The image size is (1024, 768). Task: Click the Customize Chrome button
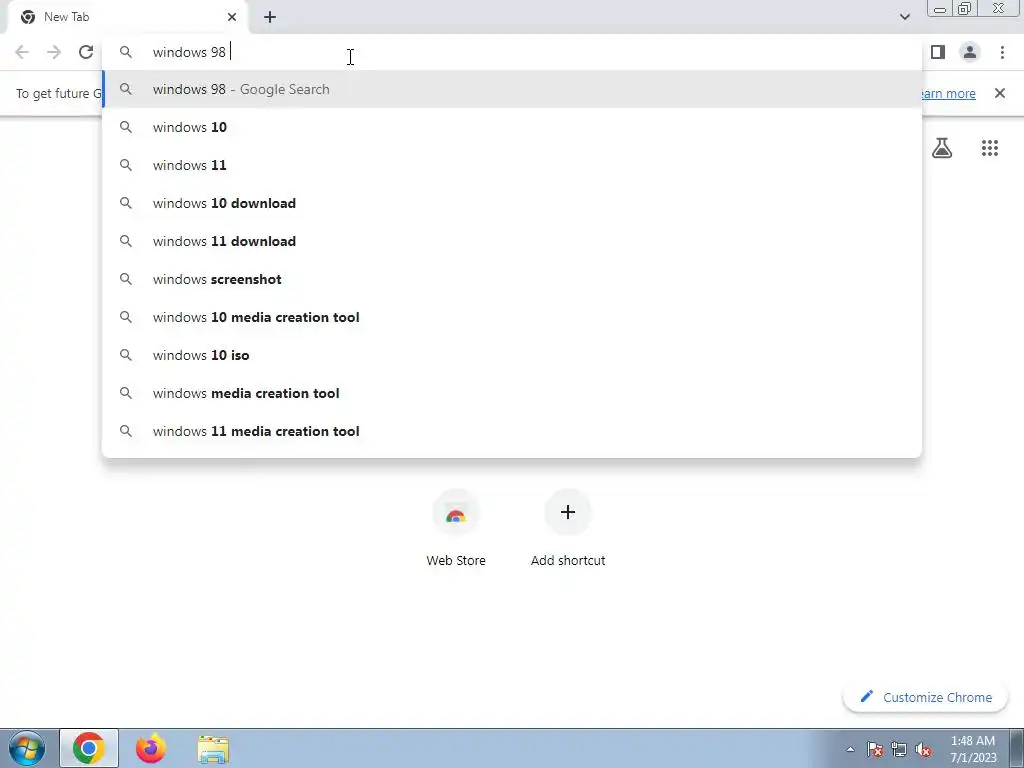(925, 697)
